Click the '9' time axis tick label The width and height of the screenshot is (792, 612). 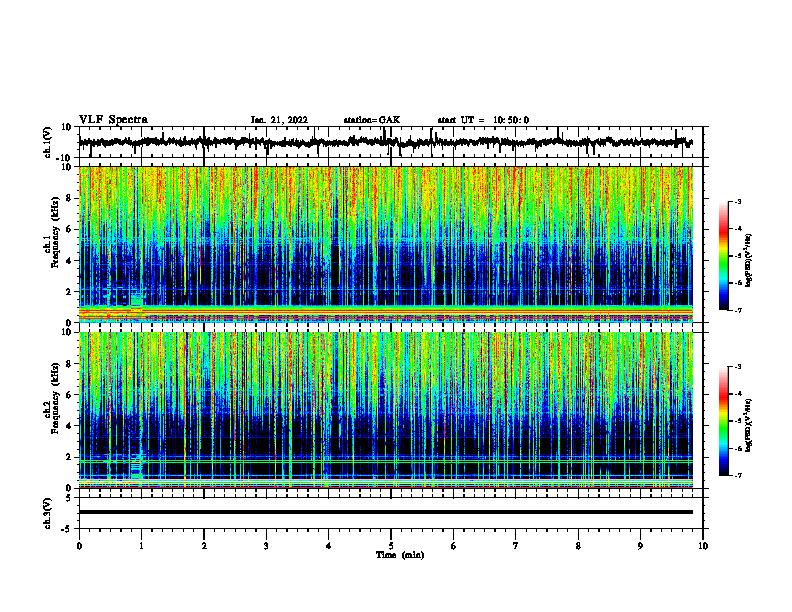pos(640,546)
